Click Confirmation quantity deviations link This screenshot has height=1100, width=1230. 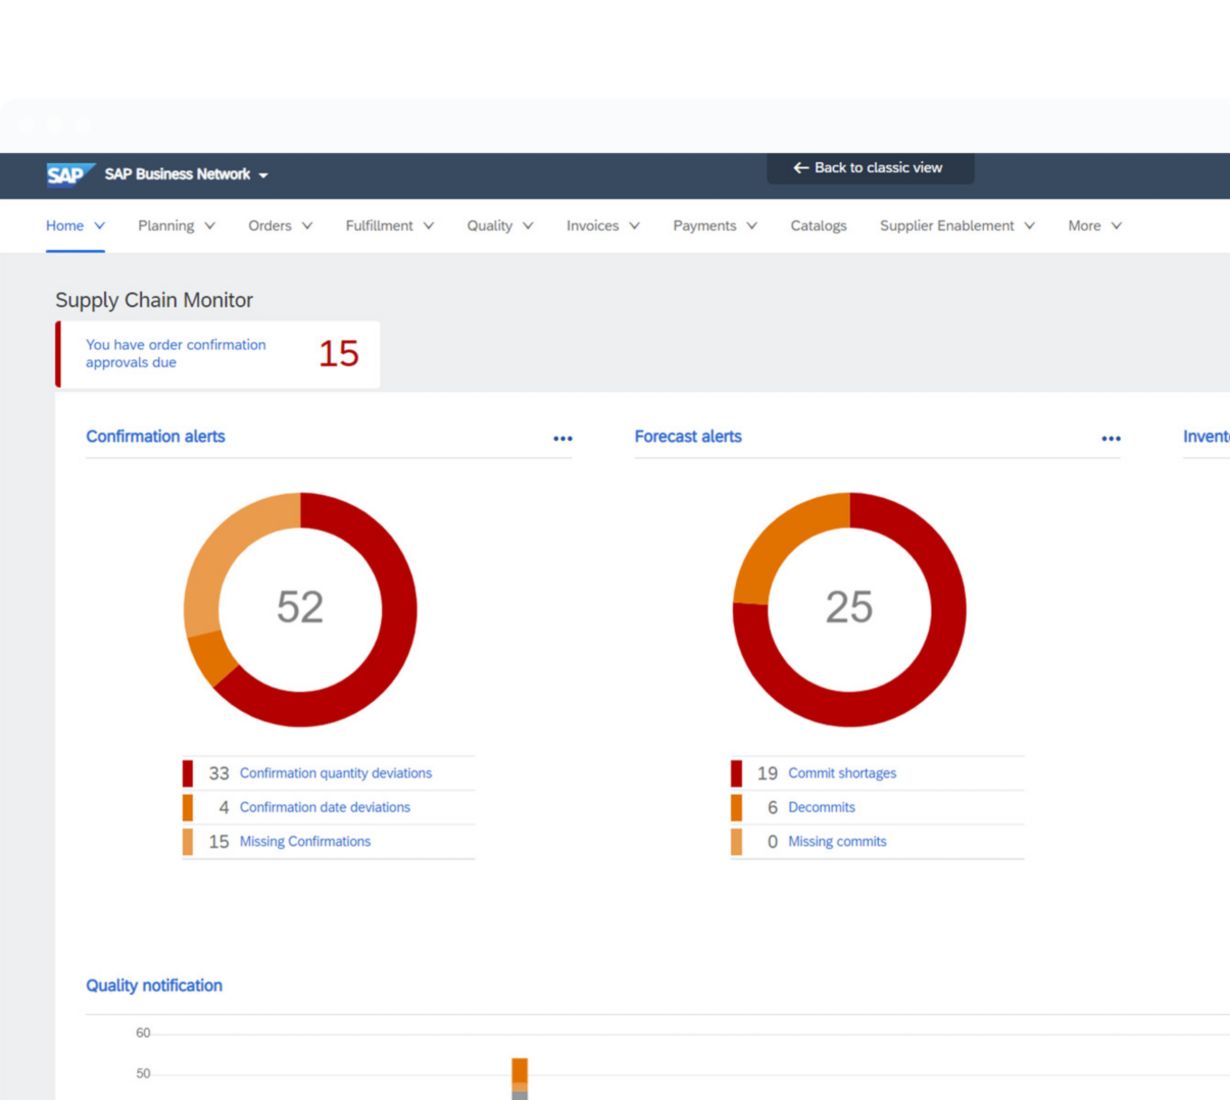tap(335, 773)
